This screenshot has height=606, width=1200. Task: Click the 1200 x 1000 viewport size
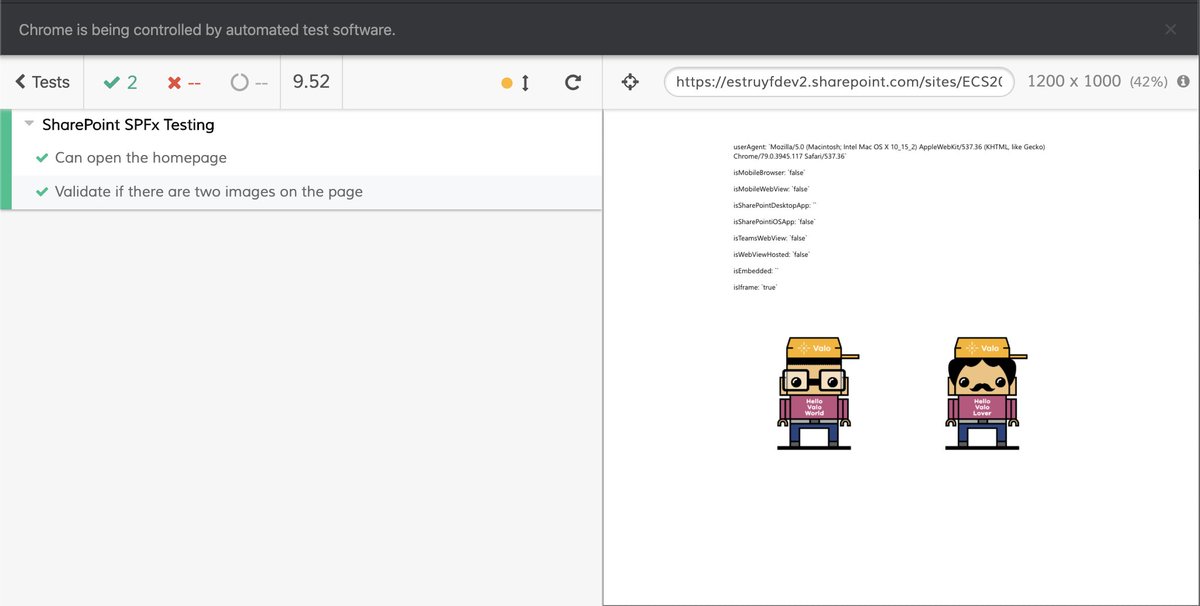tap(1074, 82)
